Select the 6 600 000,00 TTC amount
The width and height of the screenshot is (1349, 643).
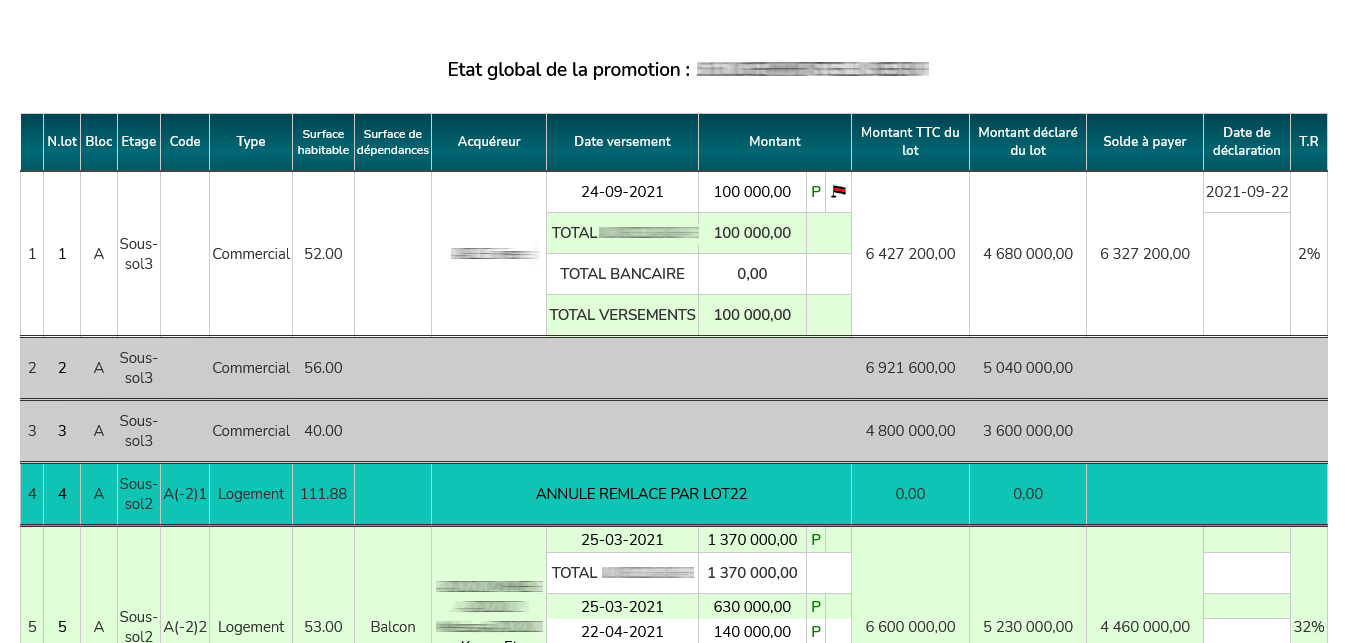[910, 627]
